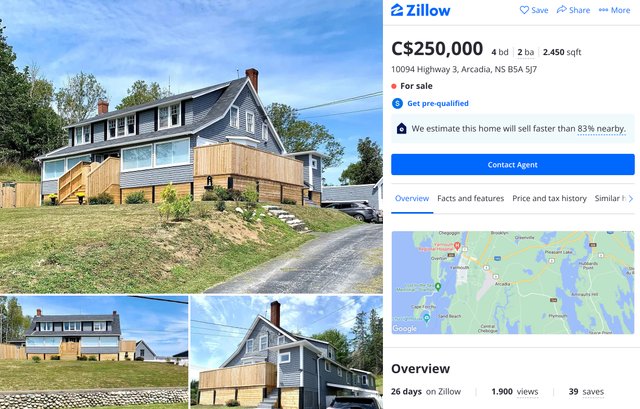This screenshot has height=409, width=640.
Task: Click the house icon in estimate banner
Action: coord(402,129)
